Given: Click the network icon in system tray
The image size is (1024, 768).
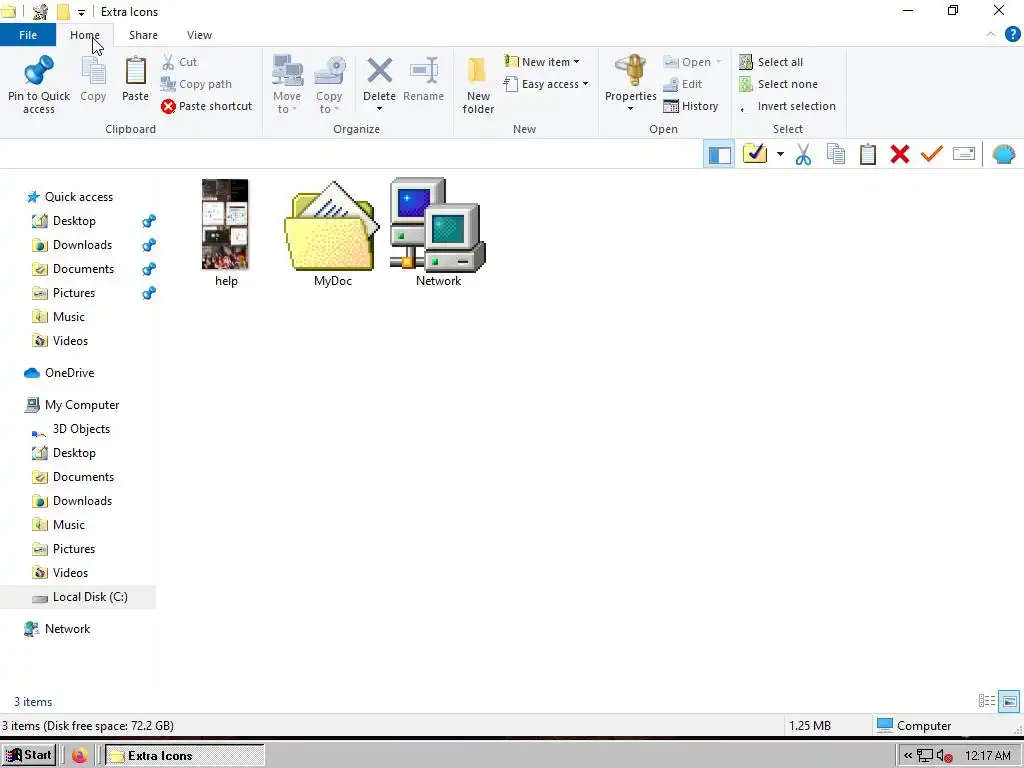Looking at the screenshot, I should tap(925, 756).
